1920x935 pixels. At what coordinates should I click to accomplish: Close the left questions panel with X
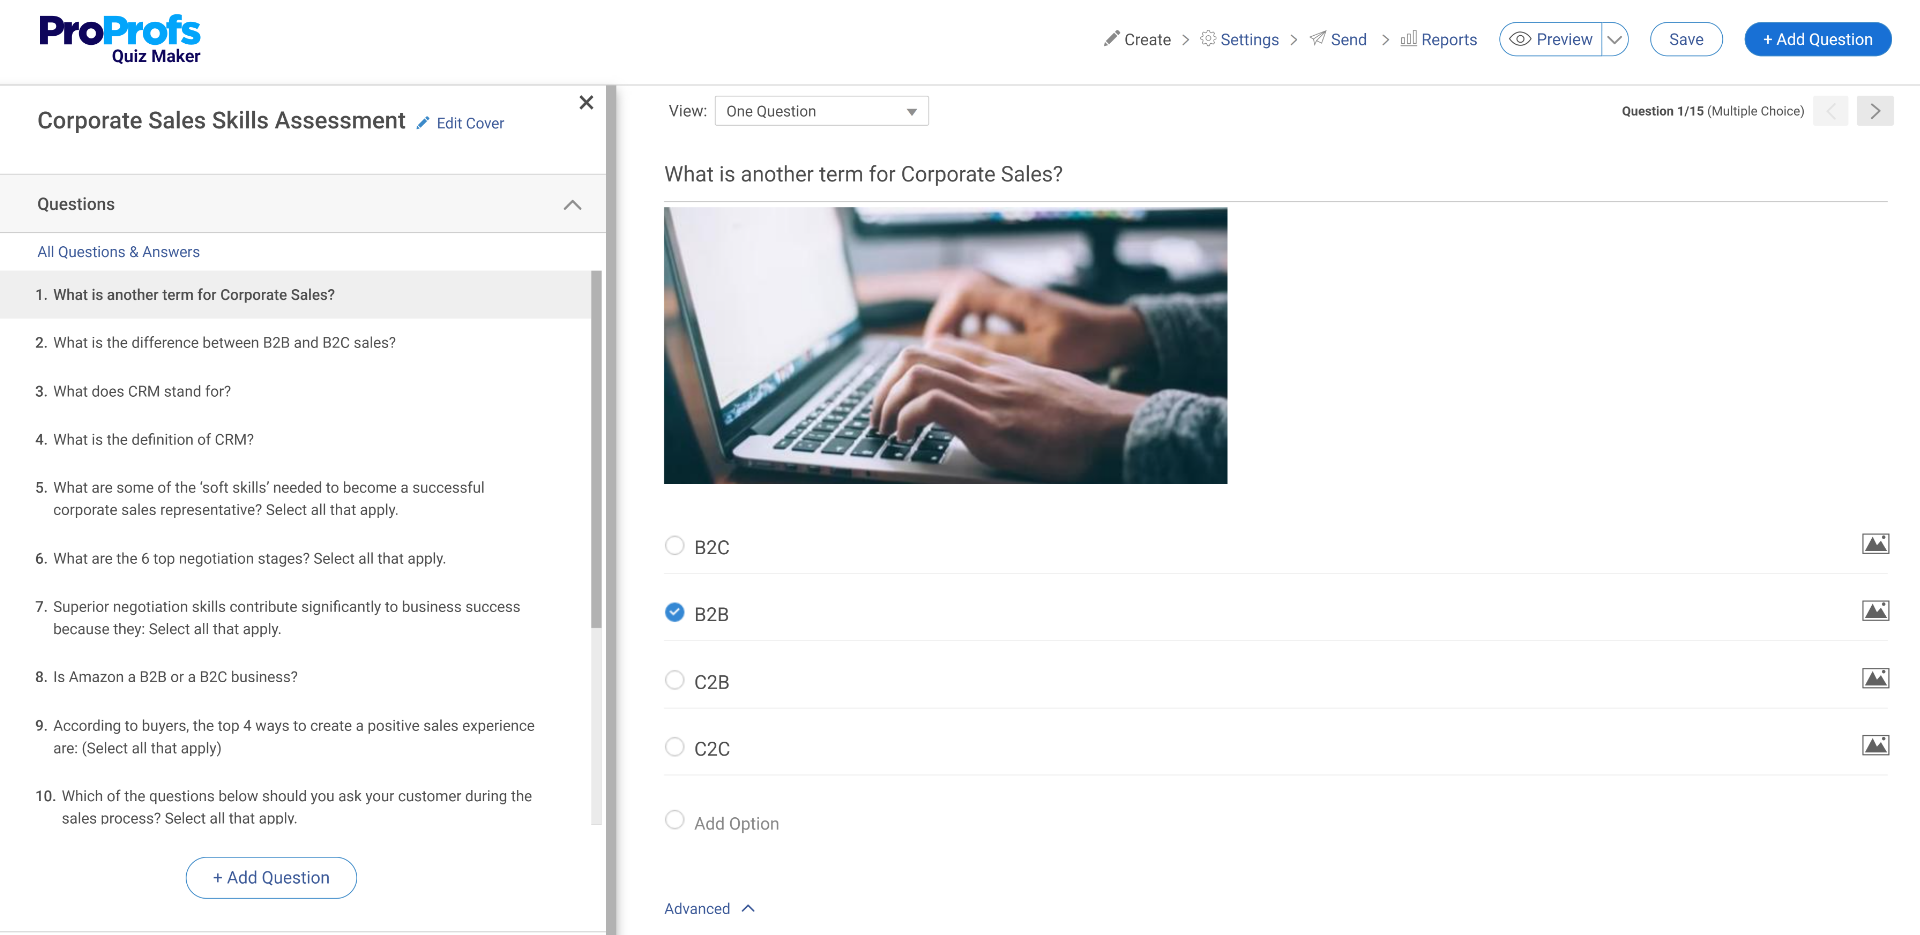tap(586, 103)
